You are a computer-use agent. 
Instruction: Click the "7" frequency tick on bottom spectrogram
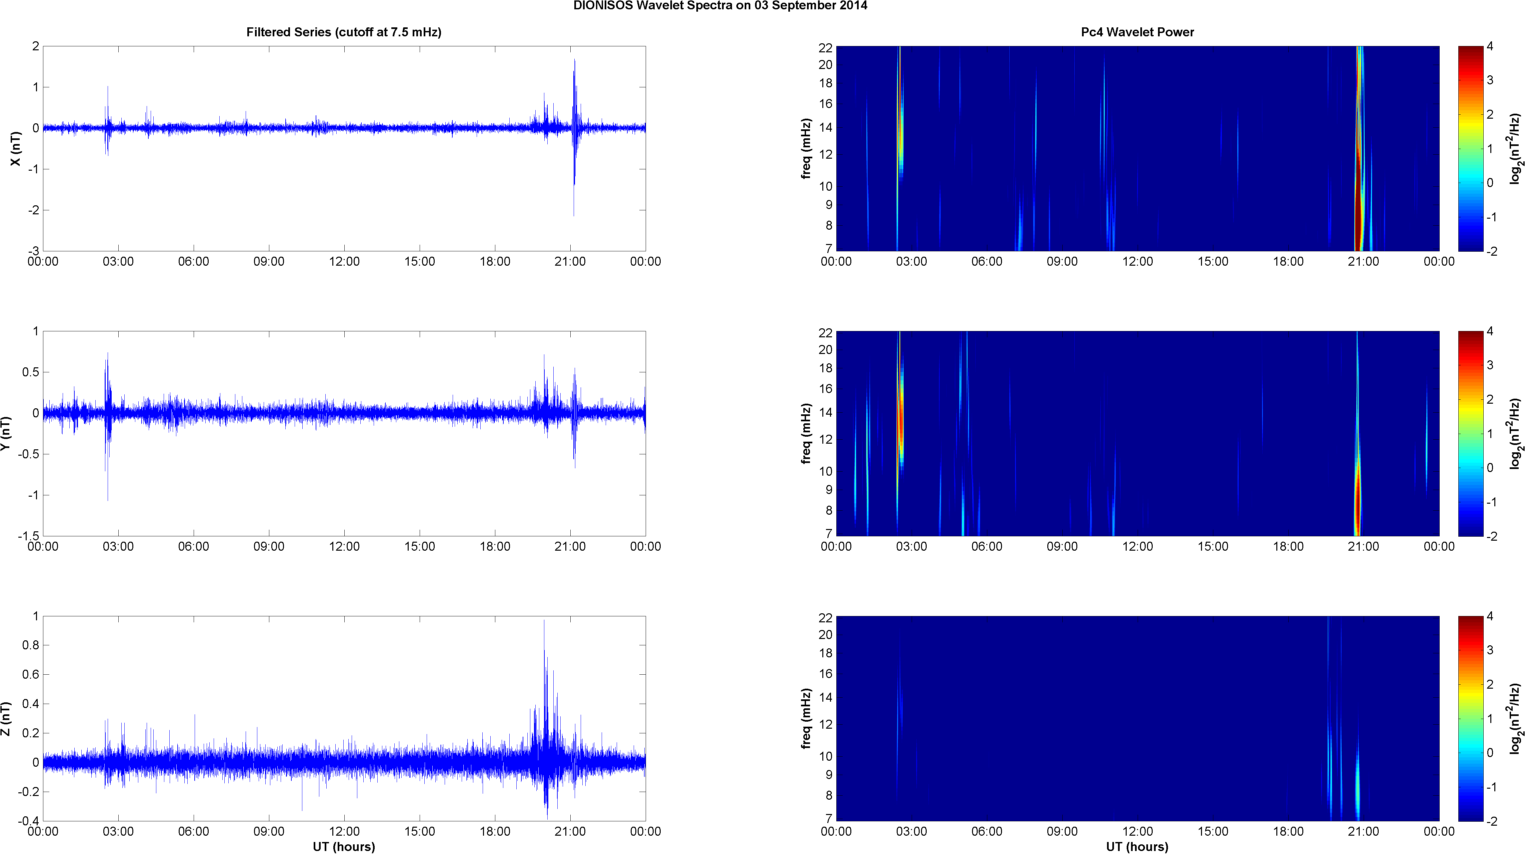(829, 819)
